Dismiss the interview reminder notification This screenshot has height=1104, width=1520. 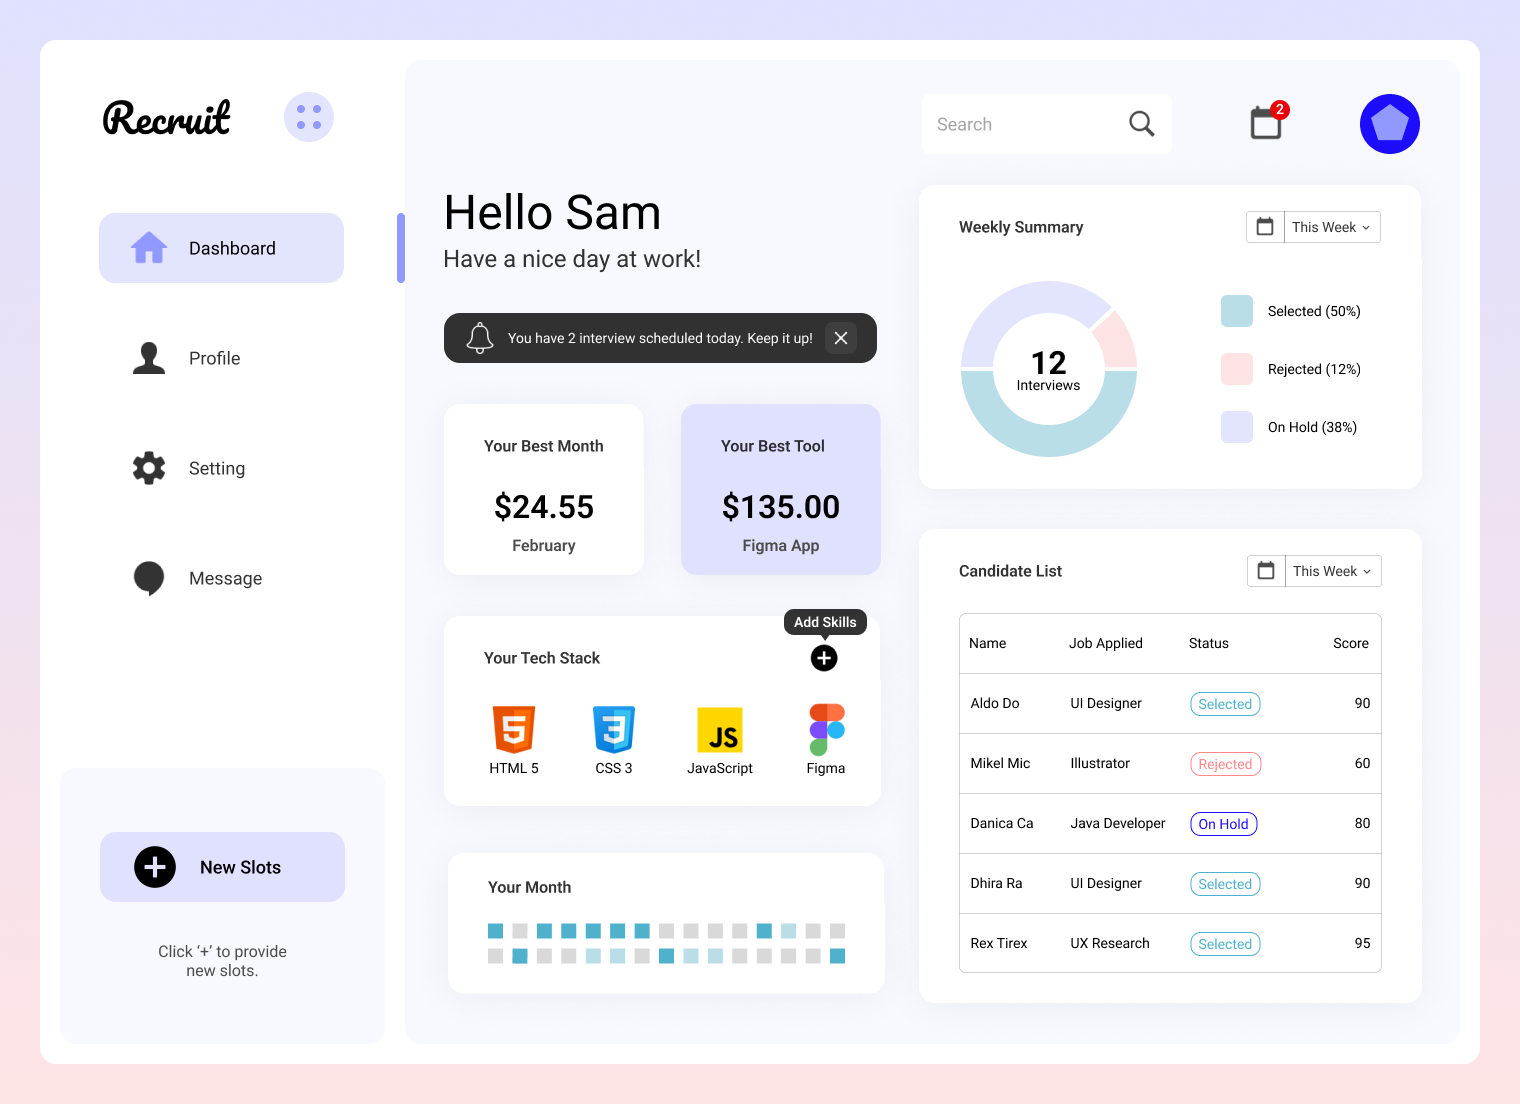click(841, 338)
